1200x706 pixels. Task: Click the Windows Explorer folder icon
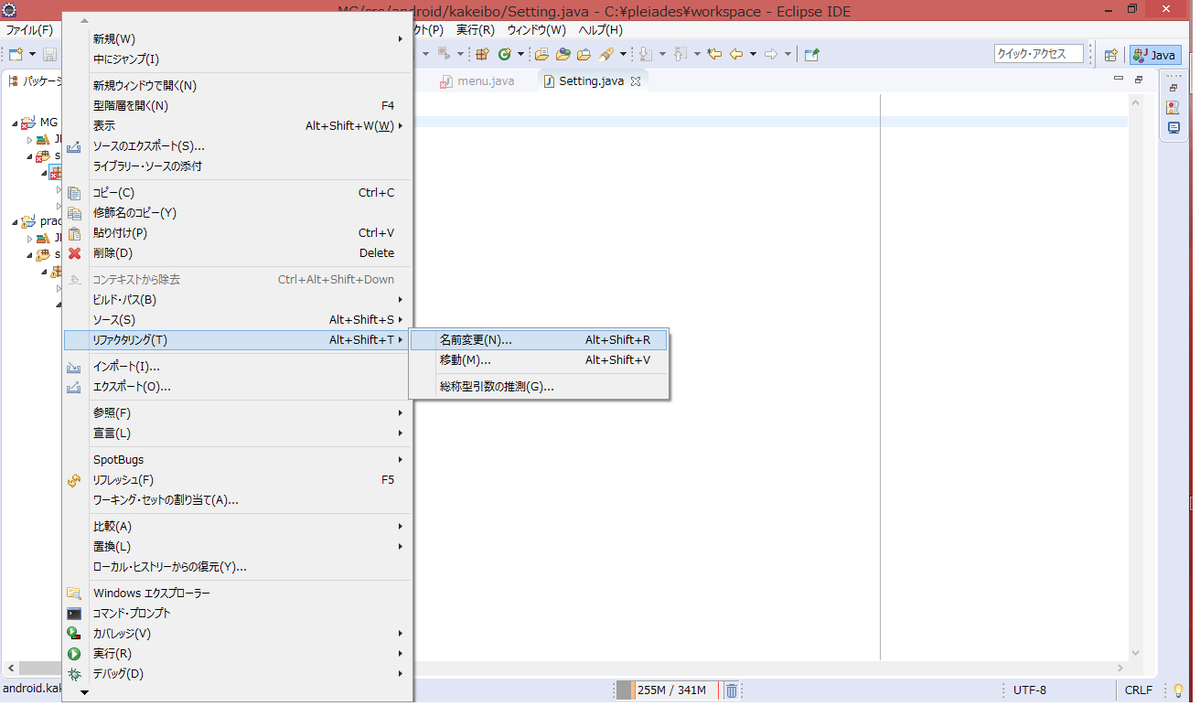click(74, 593)
